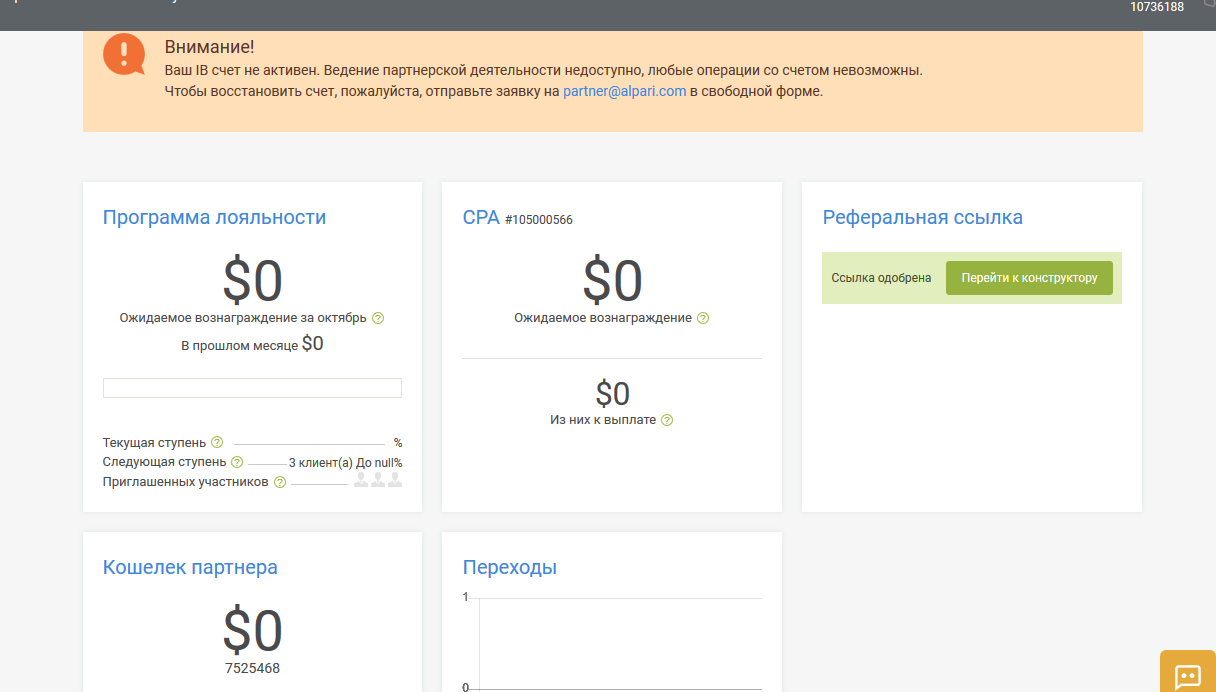Open the Реферальная ссылка heading link
Image resolution: width=1216 pixels, height=692 pixels.
click(922, 217)
